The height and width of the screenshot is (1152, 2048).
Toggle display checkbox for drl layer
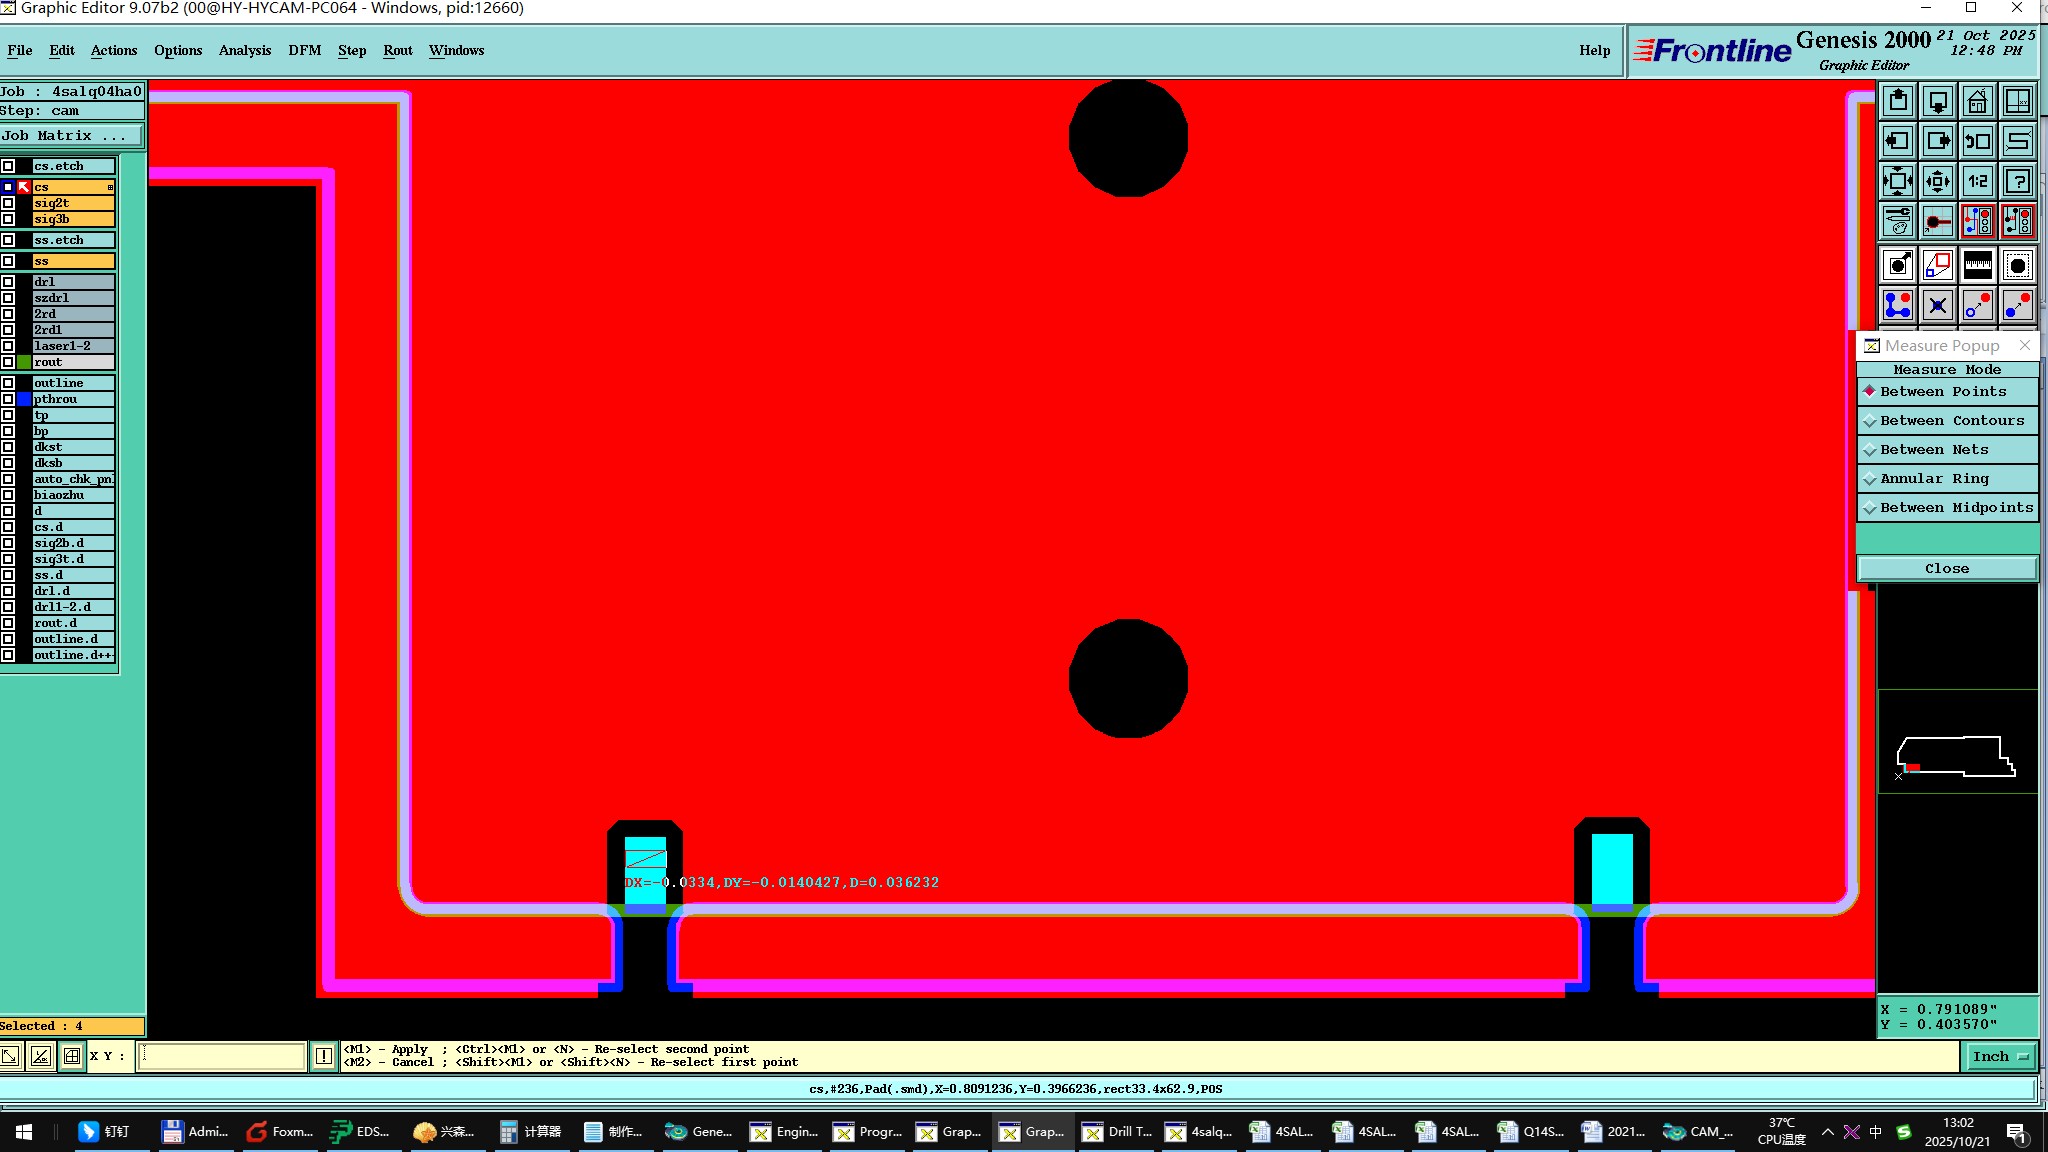8,282
